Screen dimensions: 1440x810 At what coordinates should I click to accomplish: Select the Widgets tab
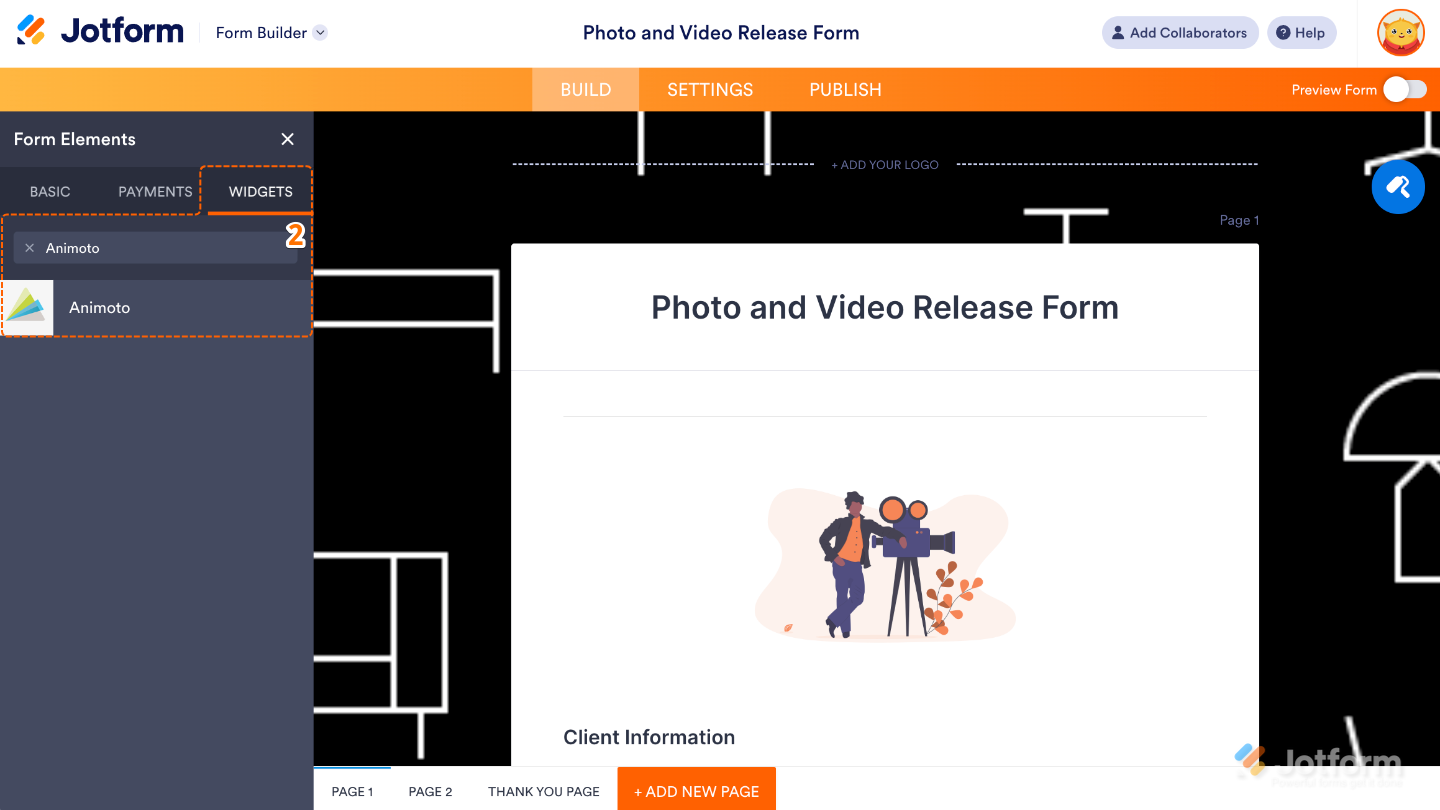(260, 192)
